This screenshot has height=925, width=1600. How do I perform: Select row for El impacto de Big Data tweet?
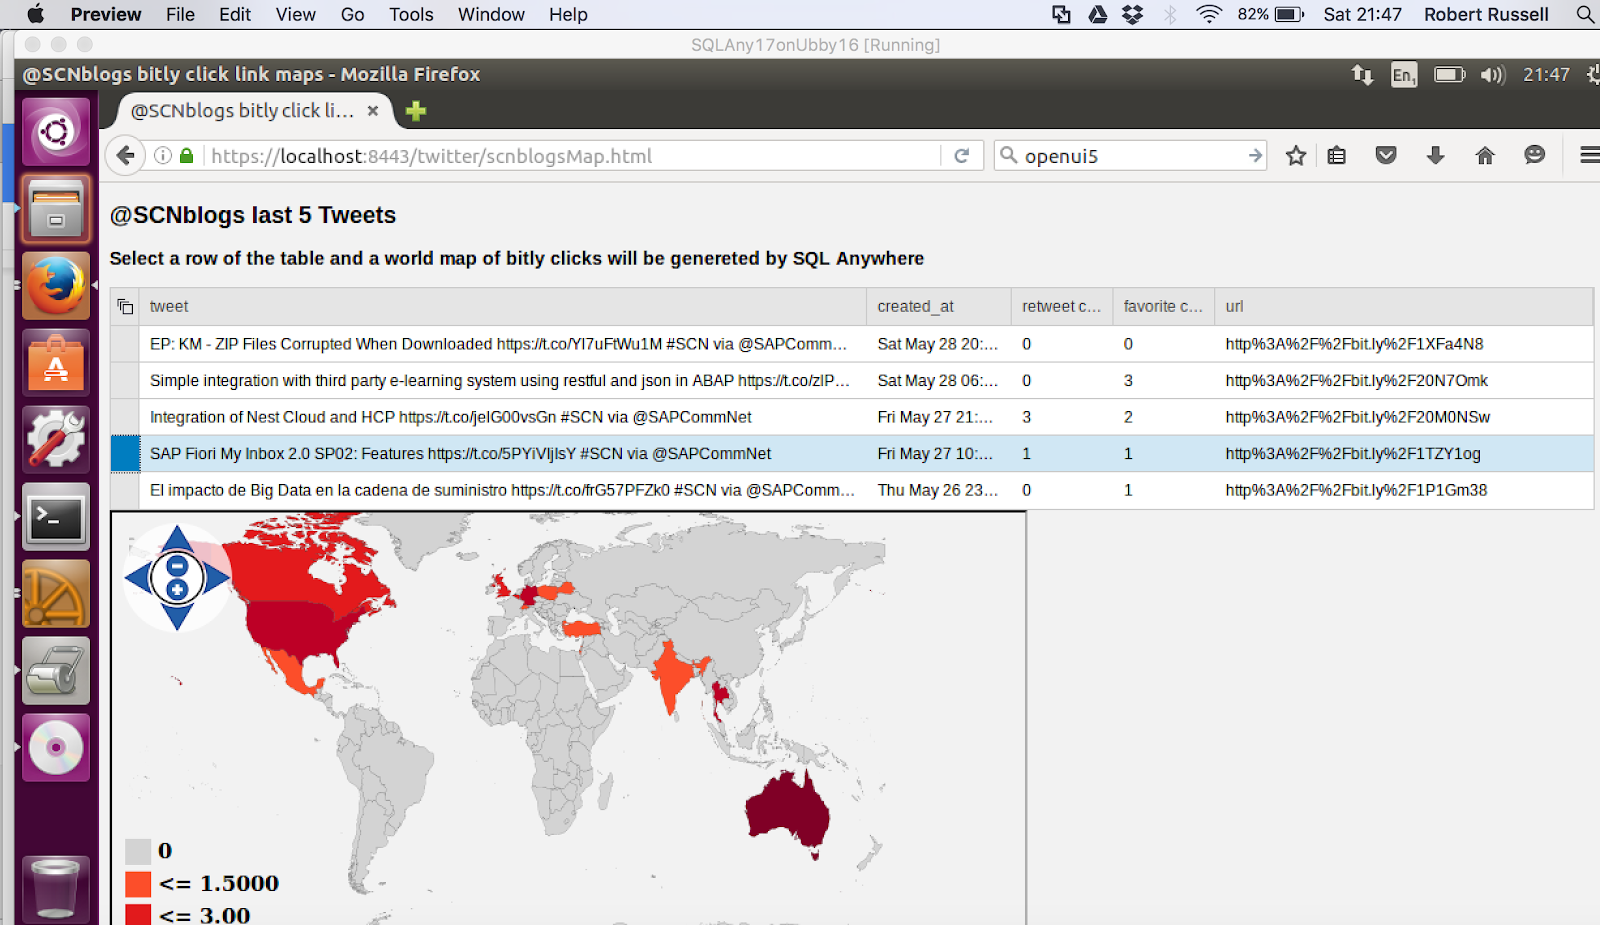(125, 490)
